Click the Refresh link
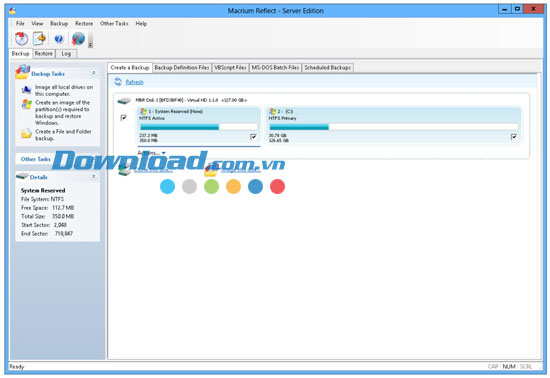Viewport: 550px width, 378px height. [x=134, y=82]
